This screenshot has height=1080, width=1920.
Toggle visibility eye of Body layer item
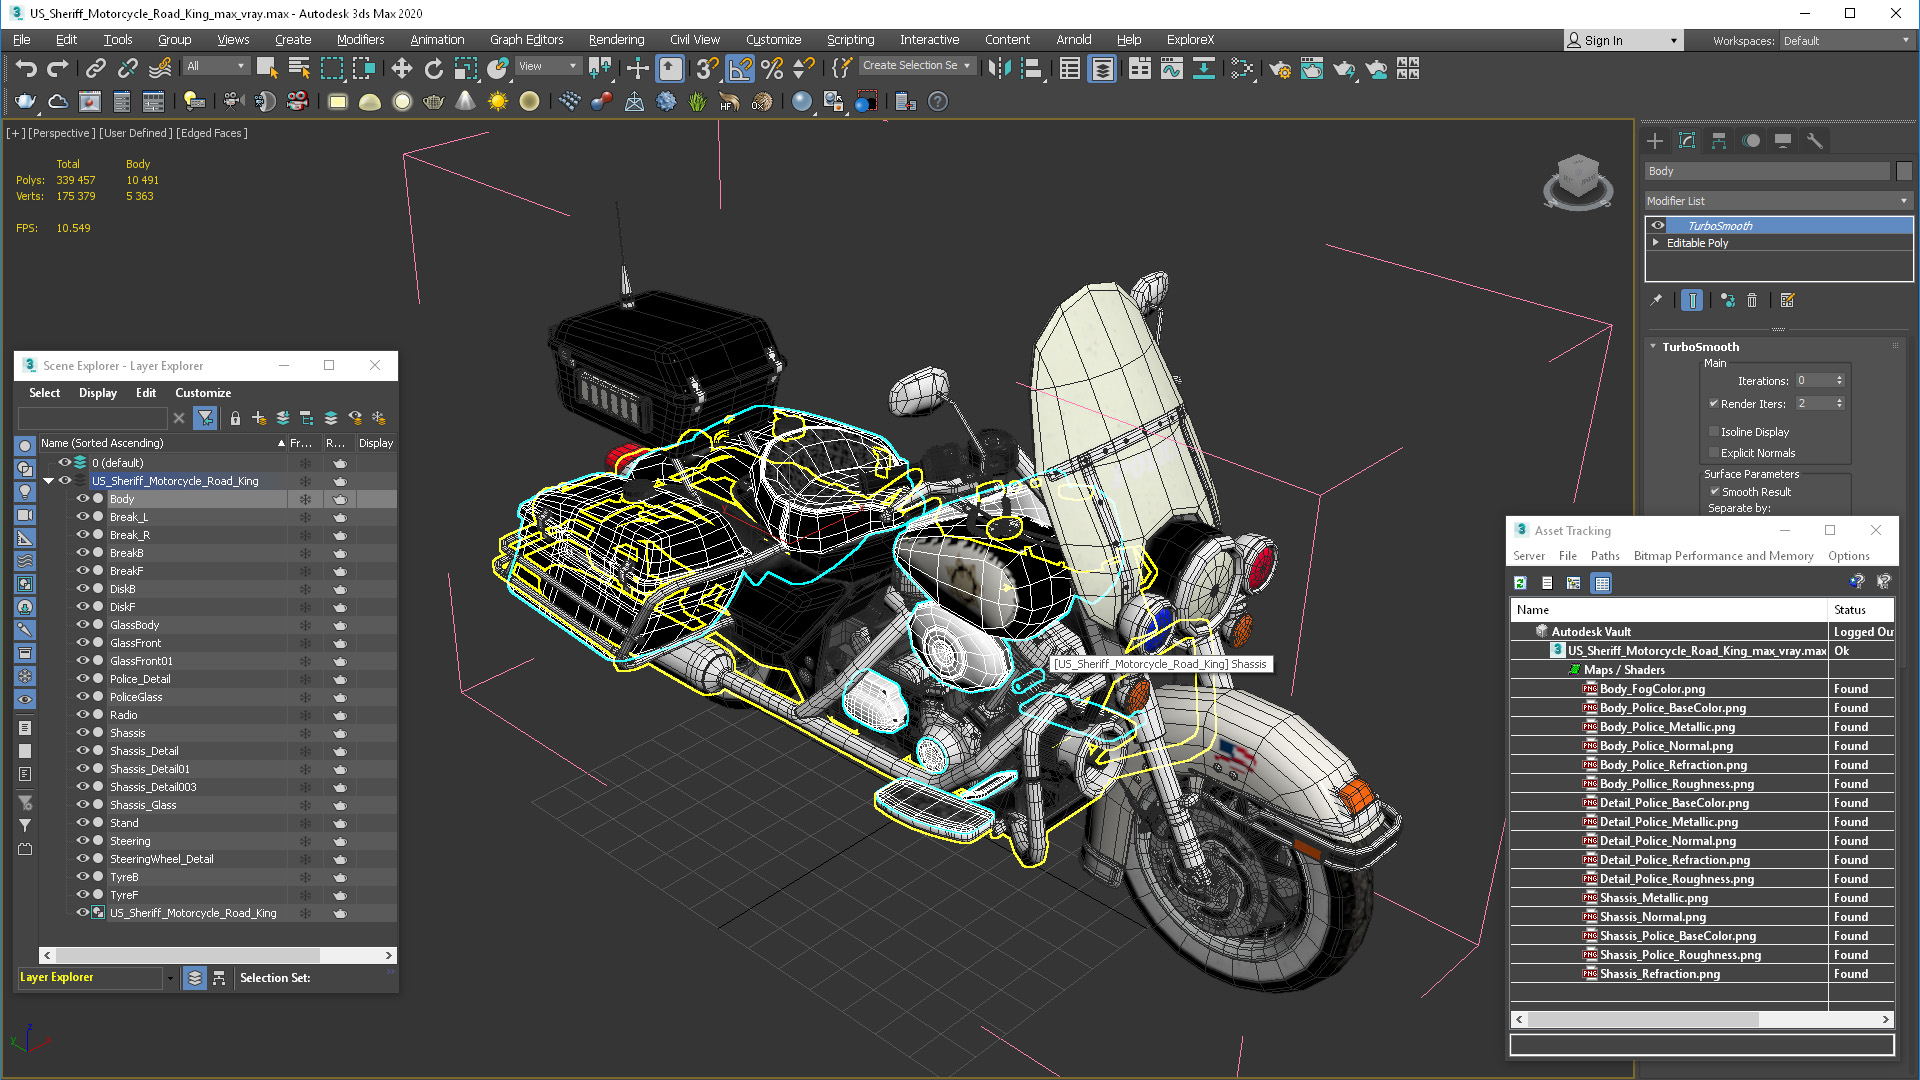83,499
